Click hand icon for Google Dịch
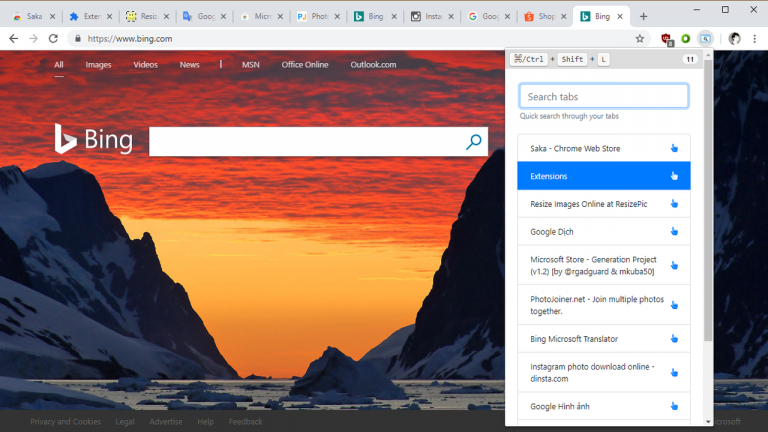768x432 pixels. [x=674, y=232]
